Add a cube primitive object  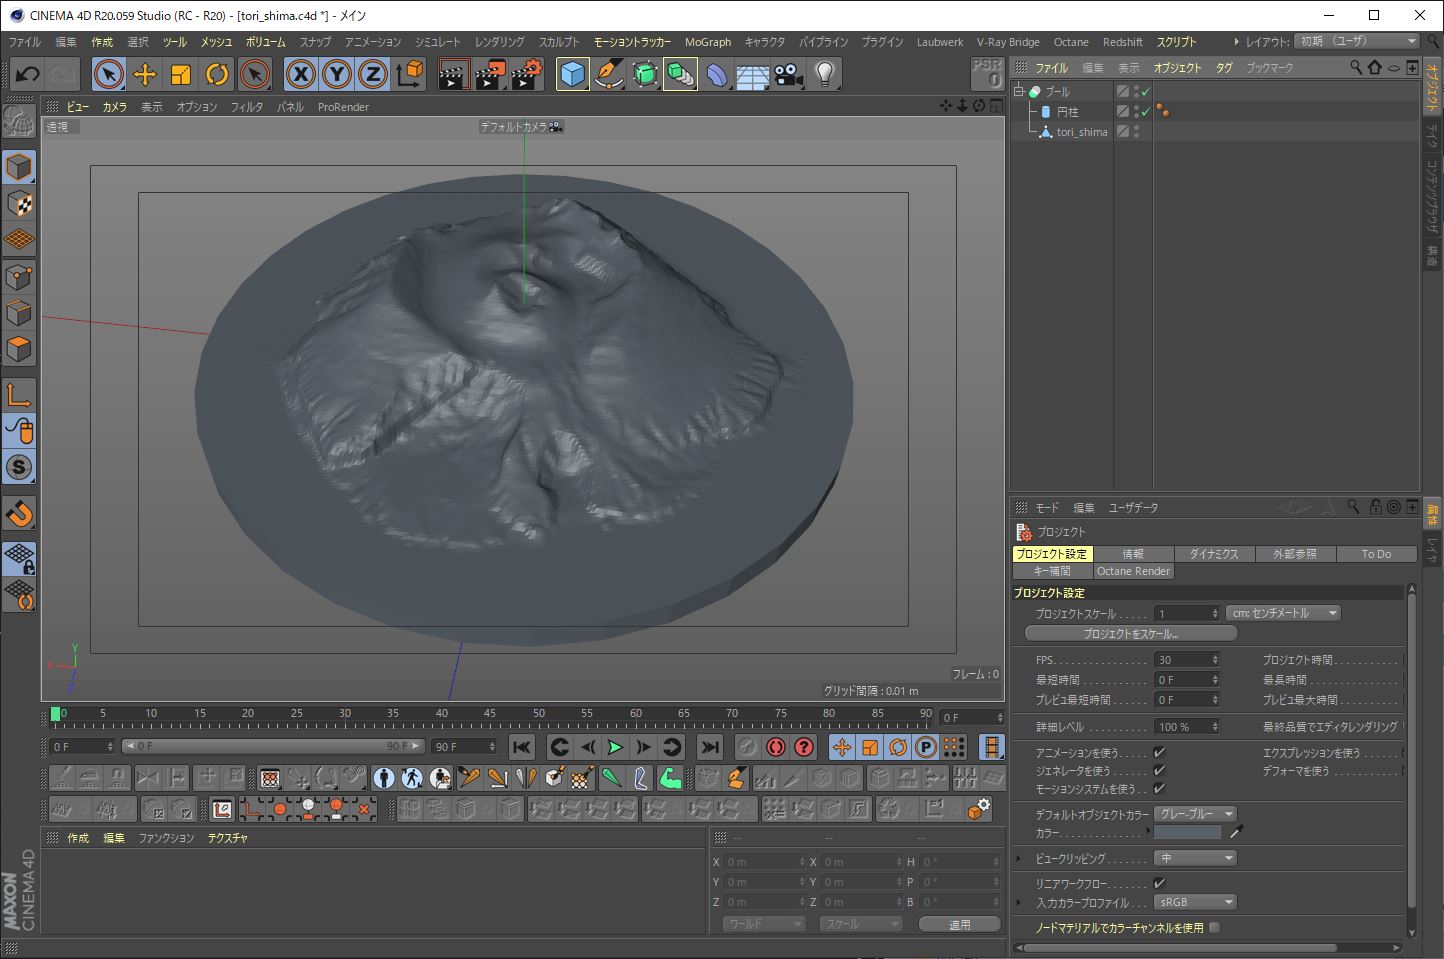tap(573, 74)
